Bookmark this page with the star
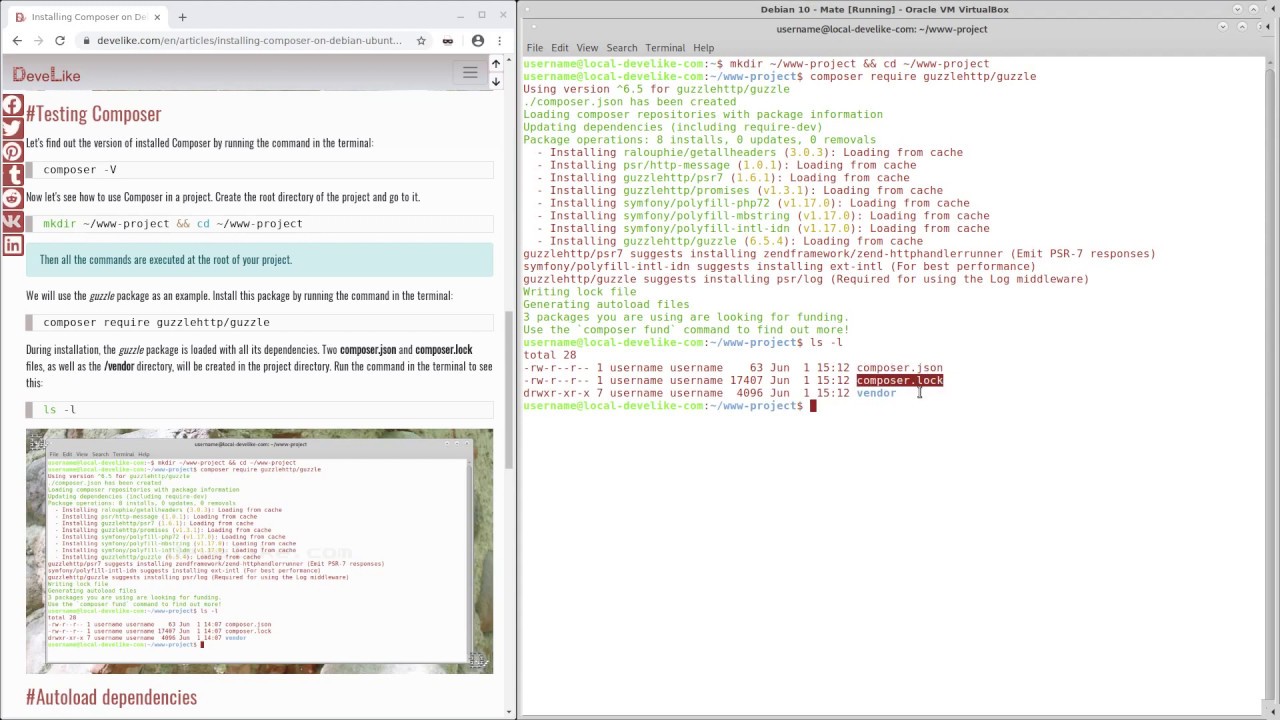This screenshot has width=1280, height=720. [x=421, y=41]
